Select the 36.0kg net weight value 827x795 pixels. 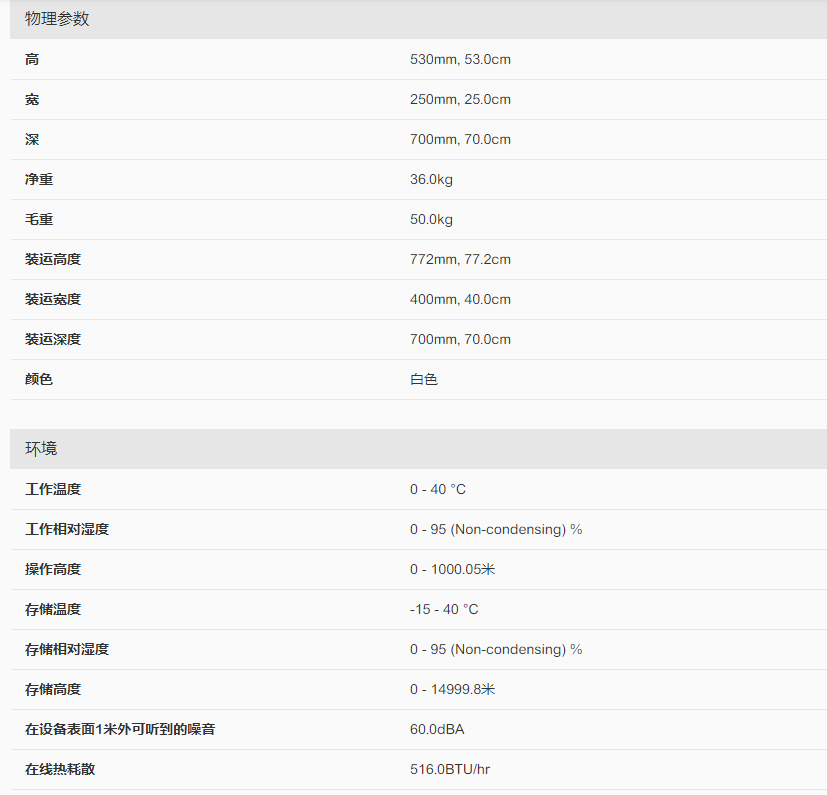pos(431,180)
